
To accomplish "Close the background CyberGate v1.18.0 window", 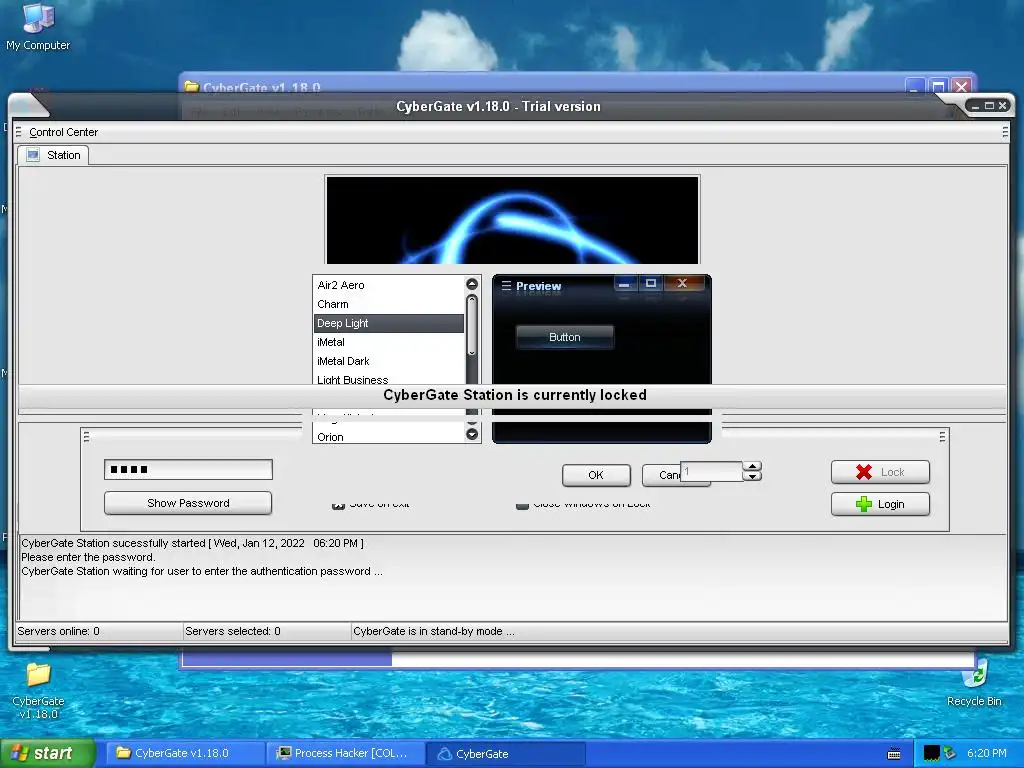I will pyautogui.click(x=961, y=86).
